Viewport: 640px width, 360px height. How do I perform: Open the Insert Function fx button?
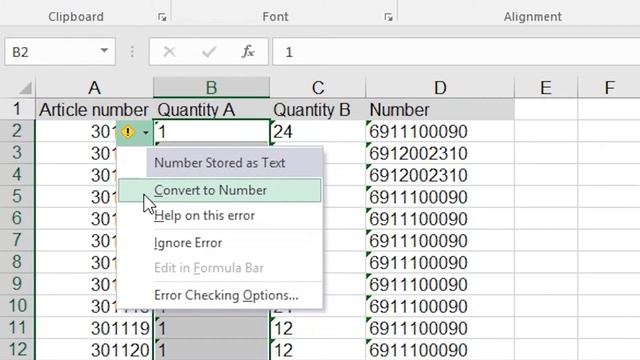tap(248, 52)
